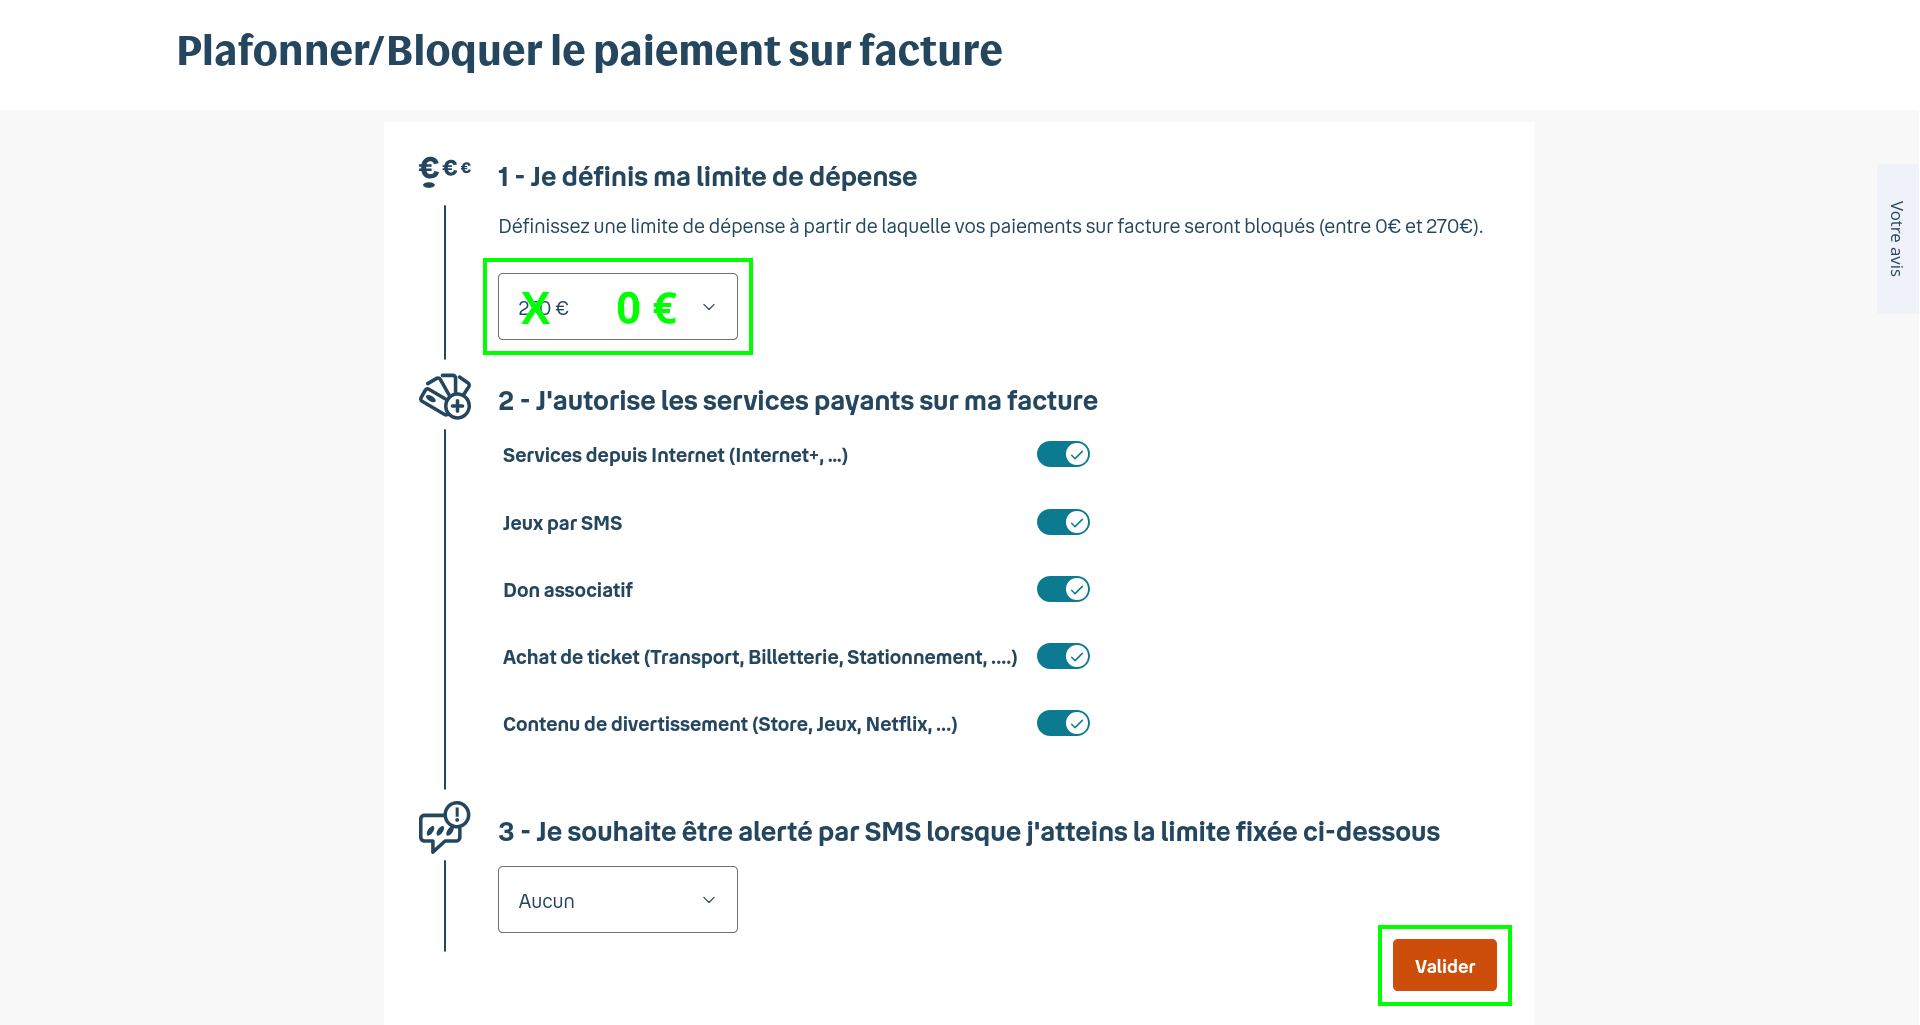Viewport: 1920px width, 1025px height.
Task: Click the SMS alert speech bubble icon
Action: [x=444, y=827]
